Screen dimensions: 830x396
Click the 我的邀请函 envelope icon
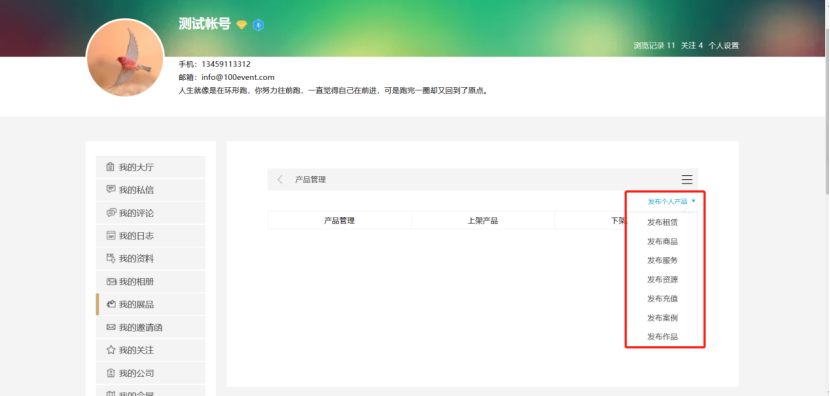[111, 327]
